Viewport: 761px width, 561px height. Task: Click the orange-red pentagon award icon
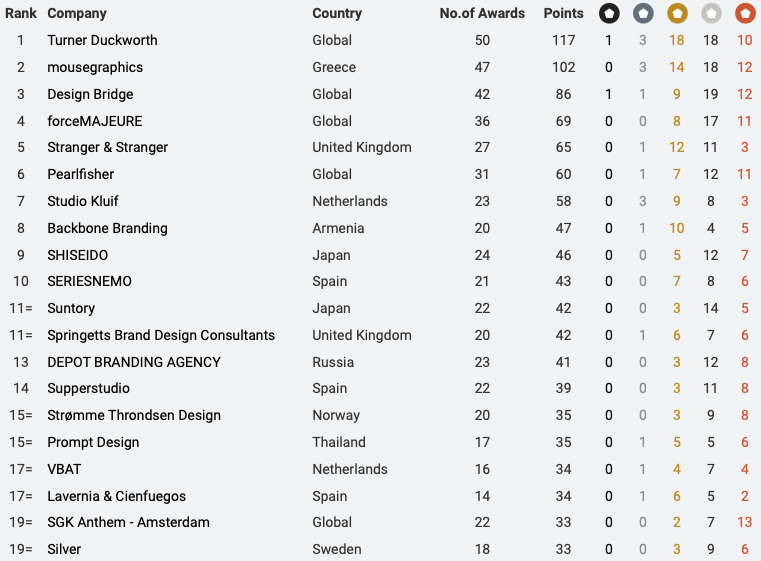(744, 14)
